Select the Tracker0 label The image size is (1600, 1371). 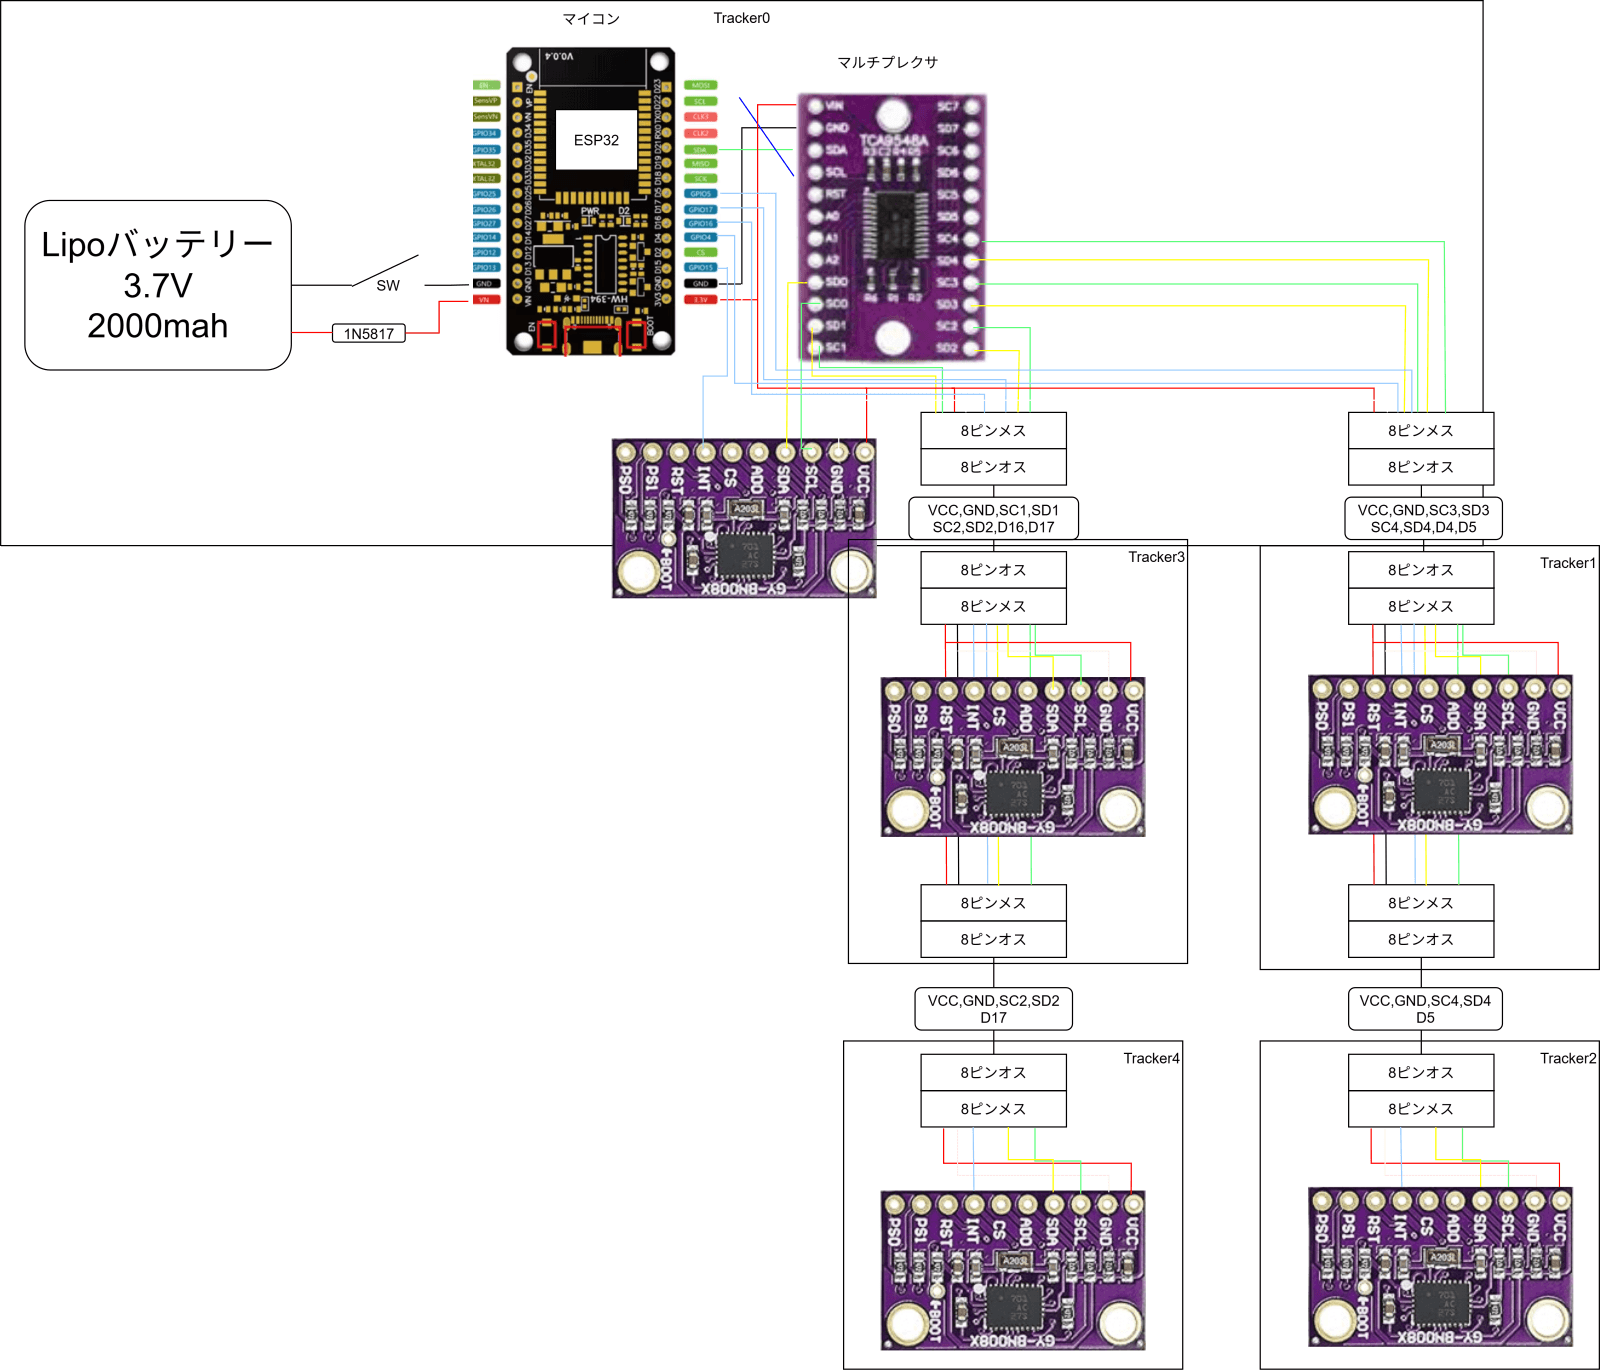click(741, 18)
